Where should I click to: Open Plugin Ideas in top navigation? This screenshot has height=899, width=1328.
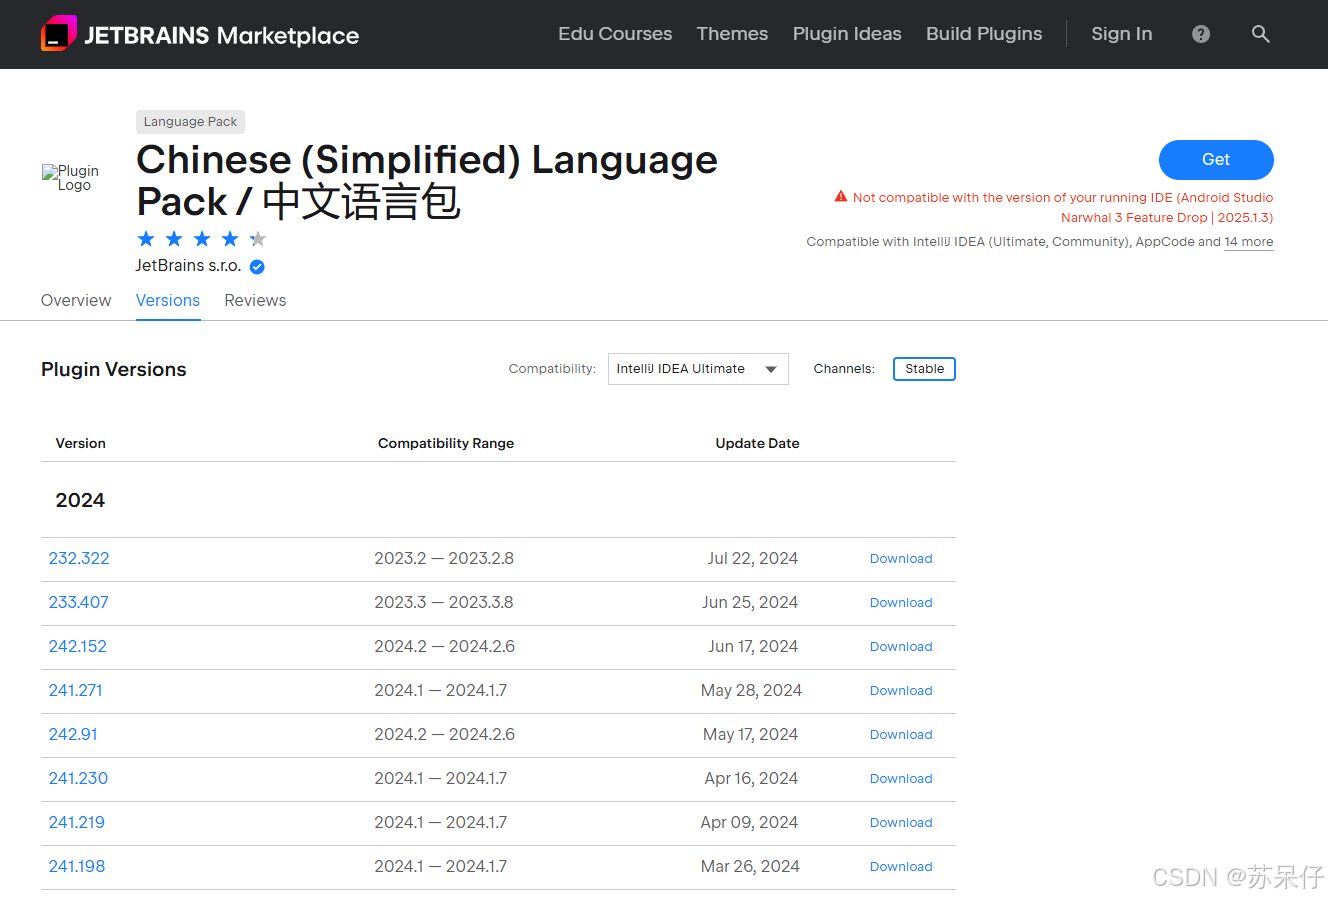(847, 34)
